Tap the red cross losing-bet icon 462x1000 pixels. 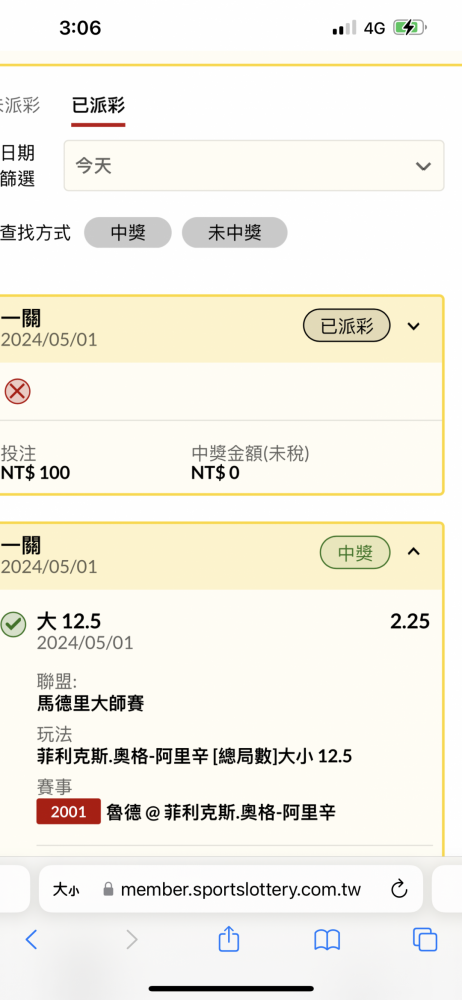click(17, 391)
